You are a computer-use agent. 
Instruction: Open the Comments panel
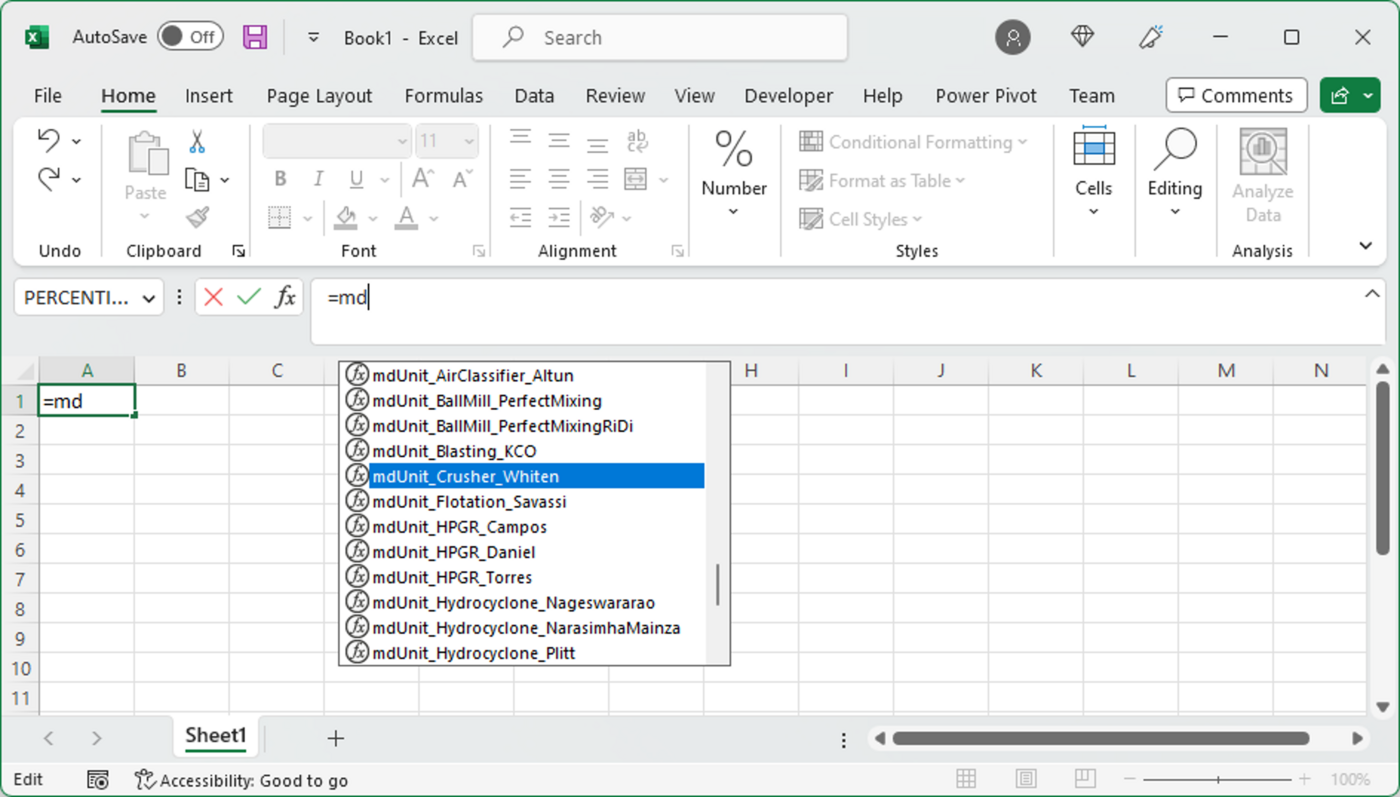point(1236,95)
